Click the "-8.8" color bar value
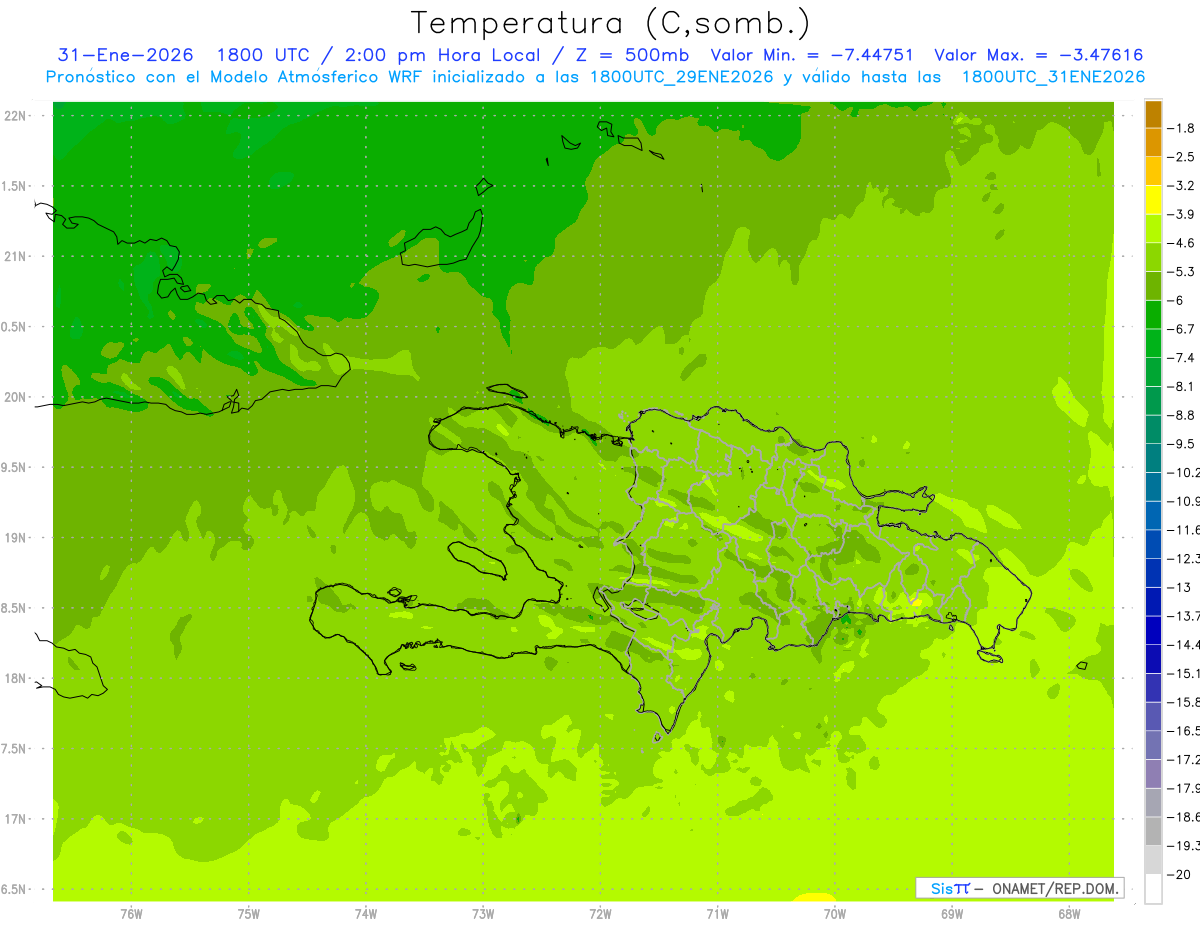This screenshot has width=1200, height=927. coord(1183,415)
